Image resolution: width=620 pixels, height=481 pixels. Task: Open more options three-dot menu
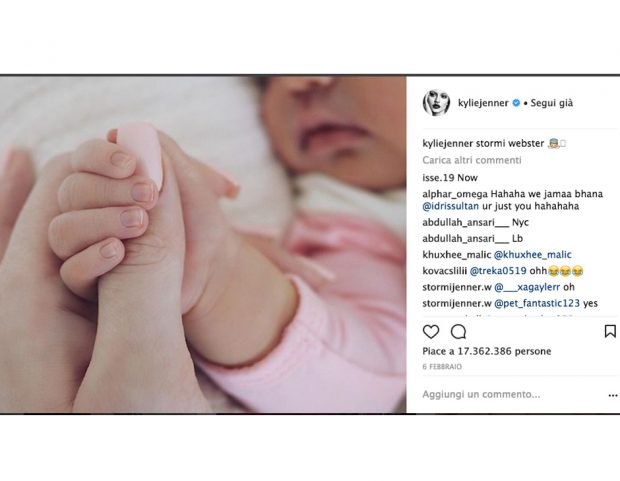pyautogui.click(x=613, y=395)
